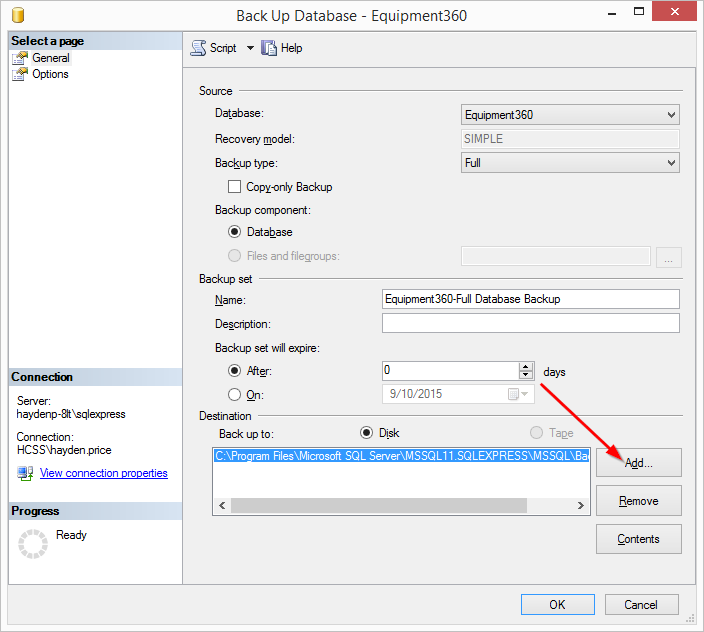Click the database icon in title bar
The width and height of the screenshot is (704, 632).
18,16
